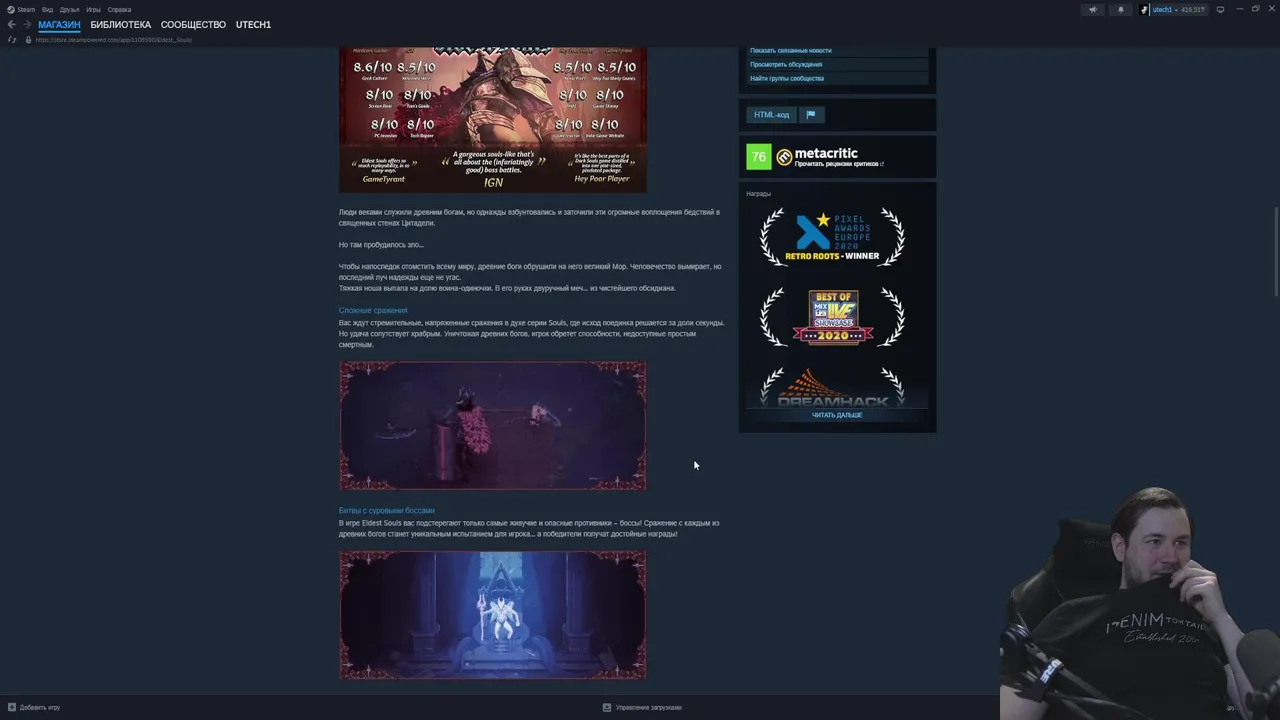Click the 'Но там пробудилось зло…' line
The width and height of the screenshot is (1280, 720).
(381, 244)
